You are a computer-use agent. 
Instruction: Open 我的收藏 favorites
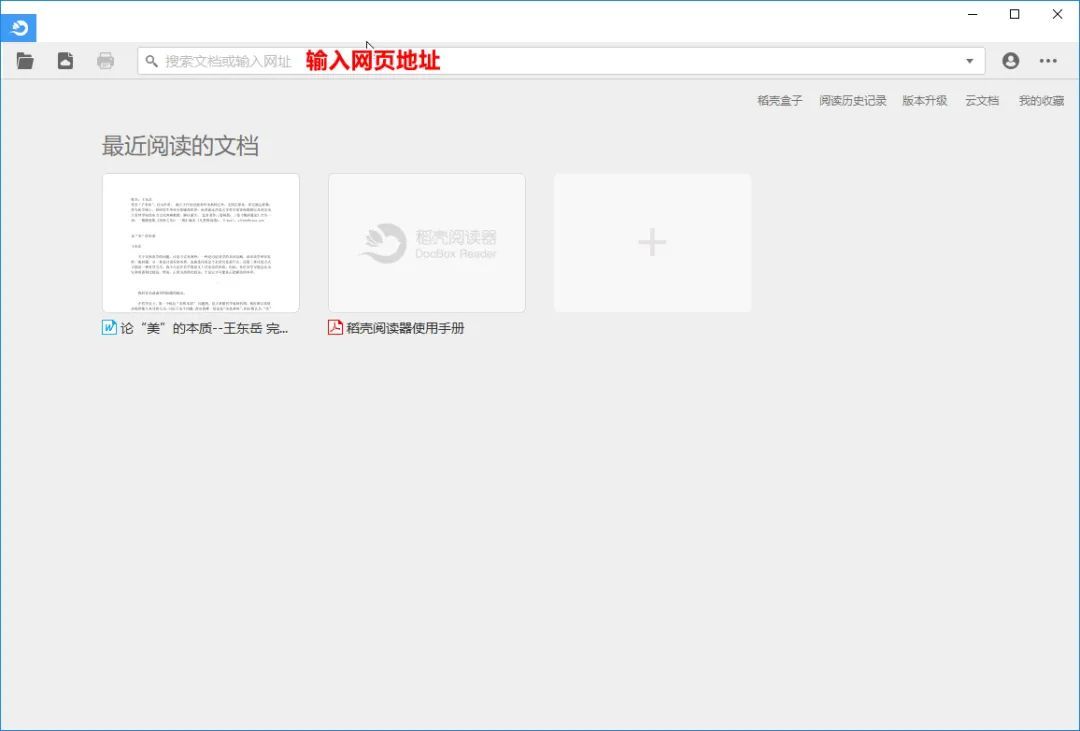(x=1042, y=100)
